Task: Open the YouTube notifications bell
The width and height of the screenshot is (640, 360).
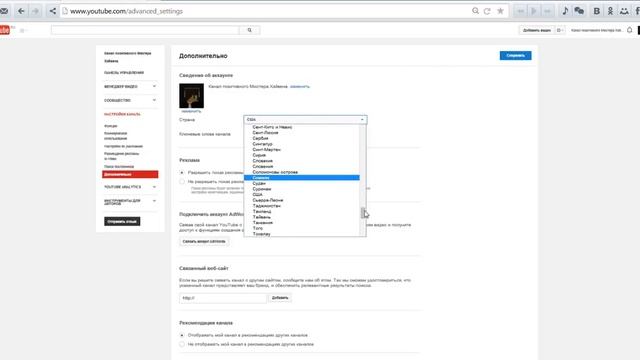Action: point(630,30)
